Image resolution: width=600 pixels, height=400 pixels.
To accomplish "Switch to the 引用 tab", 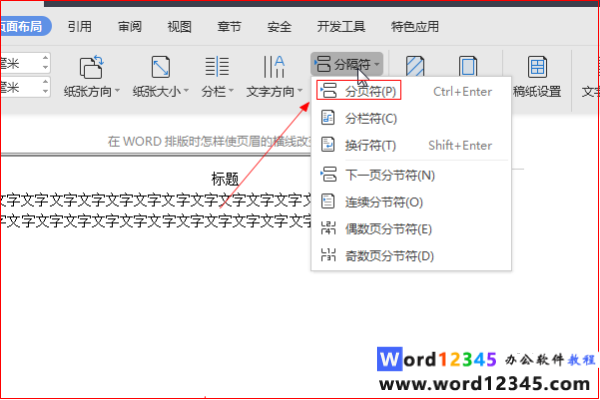I will tap(80, 26).
